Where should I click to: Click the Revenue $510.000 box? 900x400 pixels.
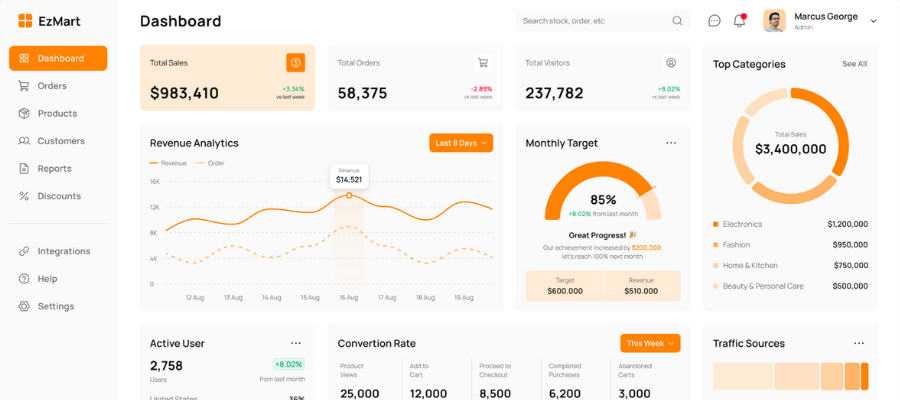tap(642, 286)
